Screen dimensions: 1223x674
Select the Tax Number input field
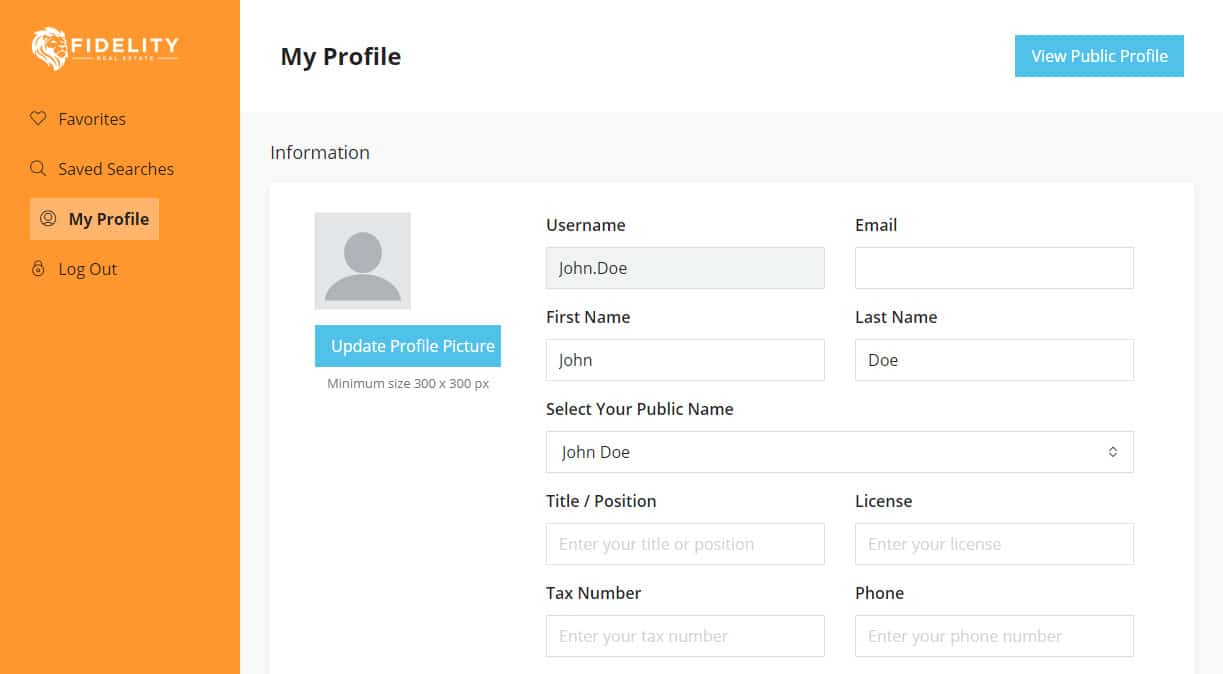pos(685,636)
